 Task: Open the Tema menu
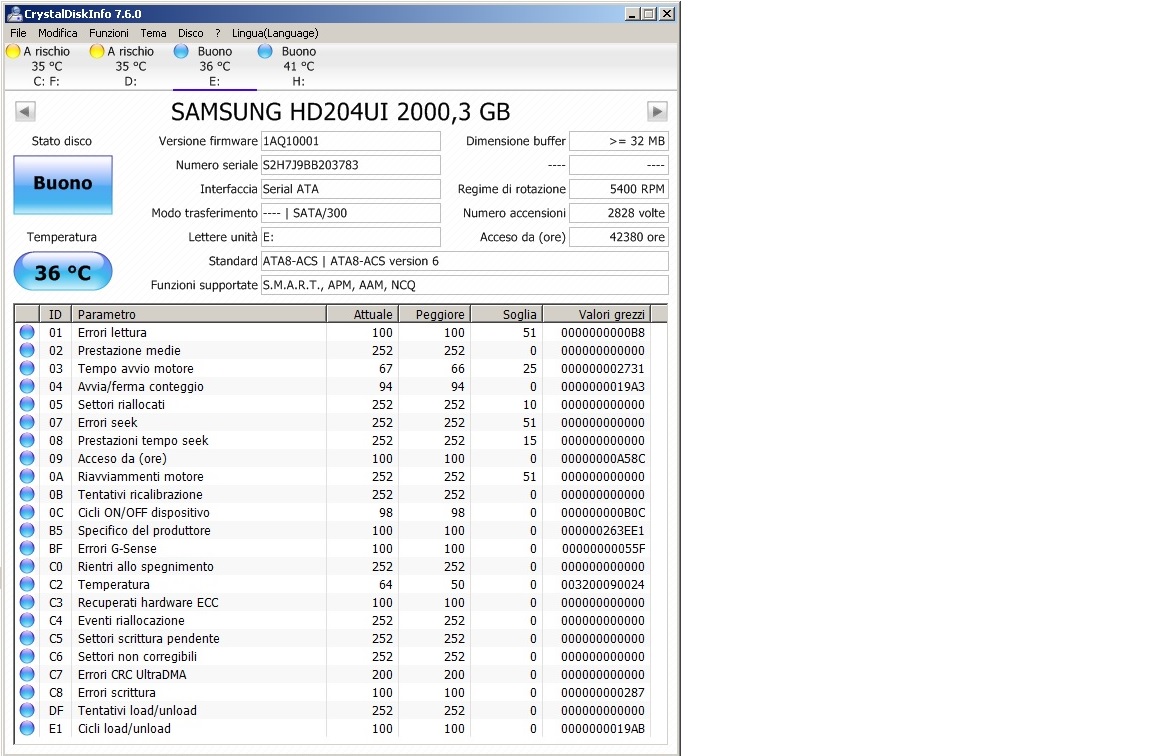[x=154, y=33]
